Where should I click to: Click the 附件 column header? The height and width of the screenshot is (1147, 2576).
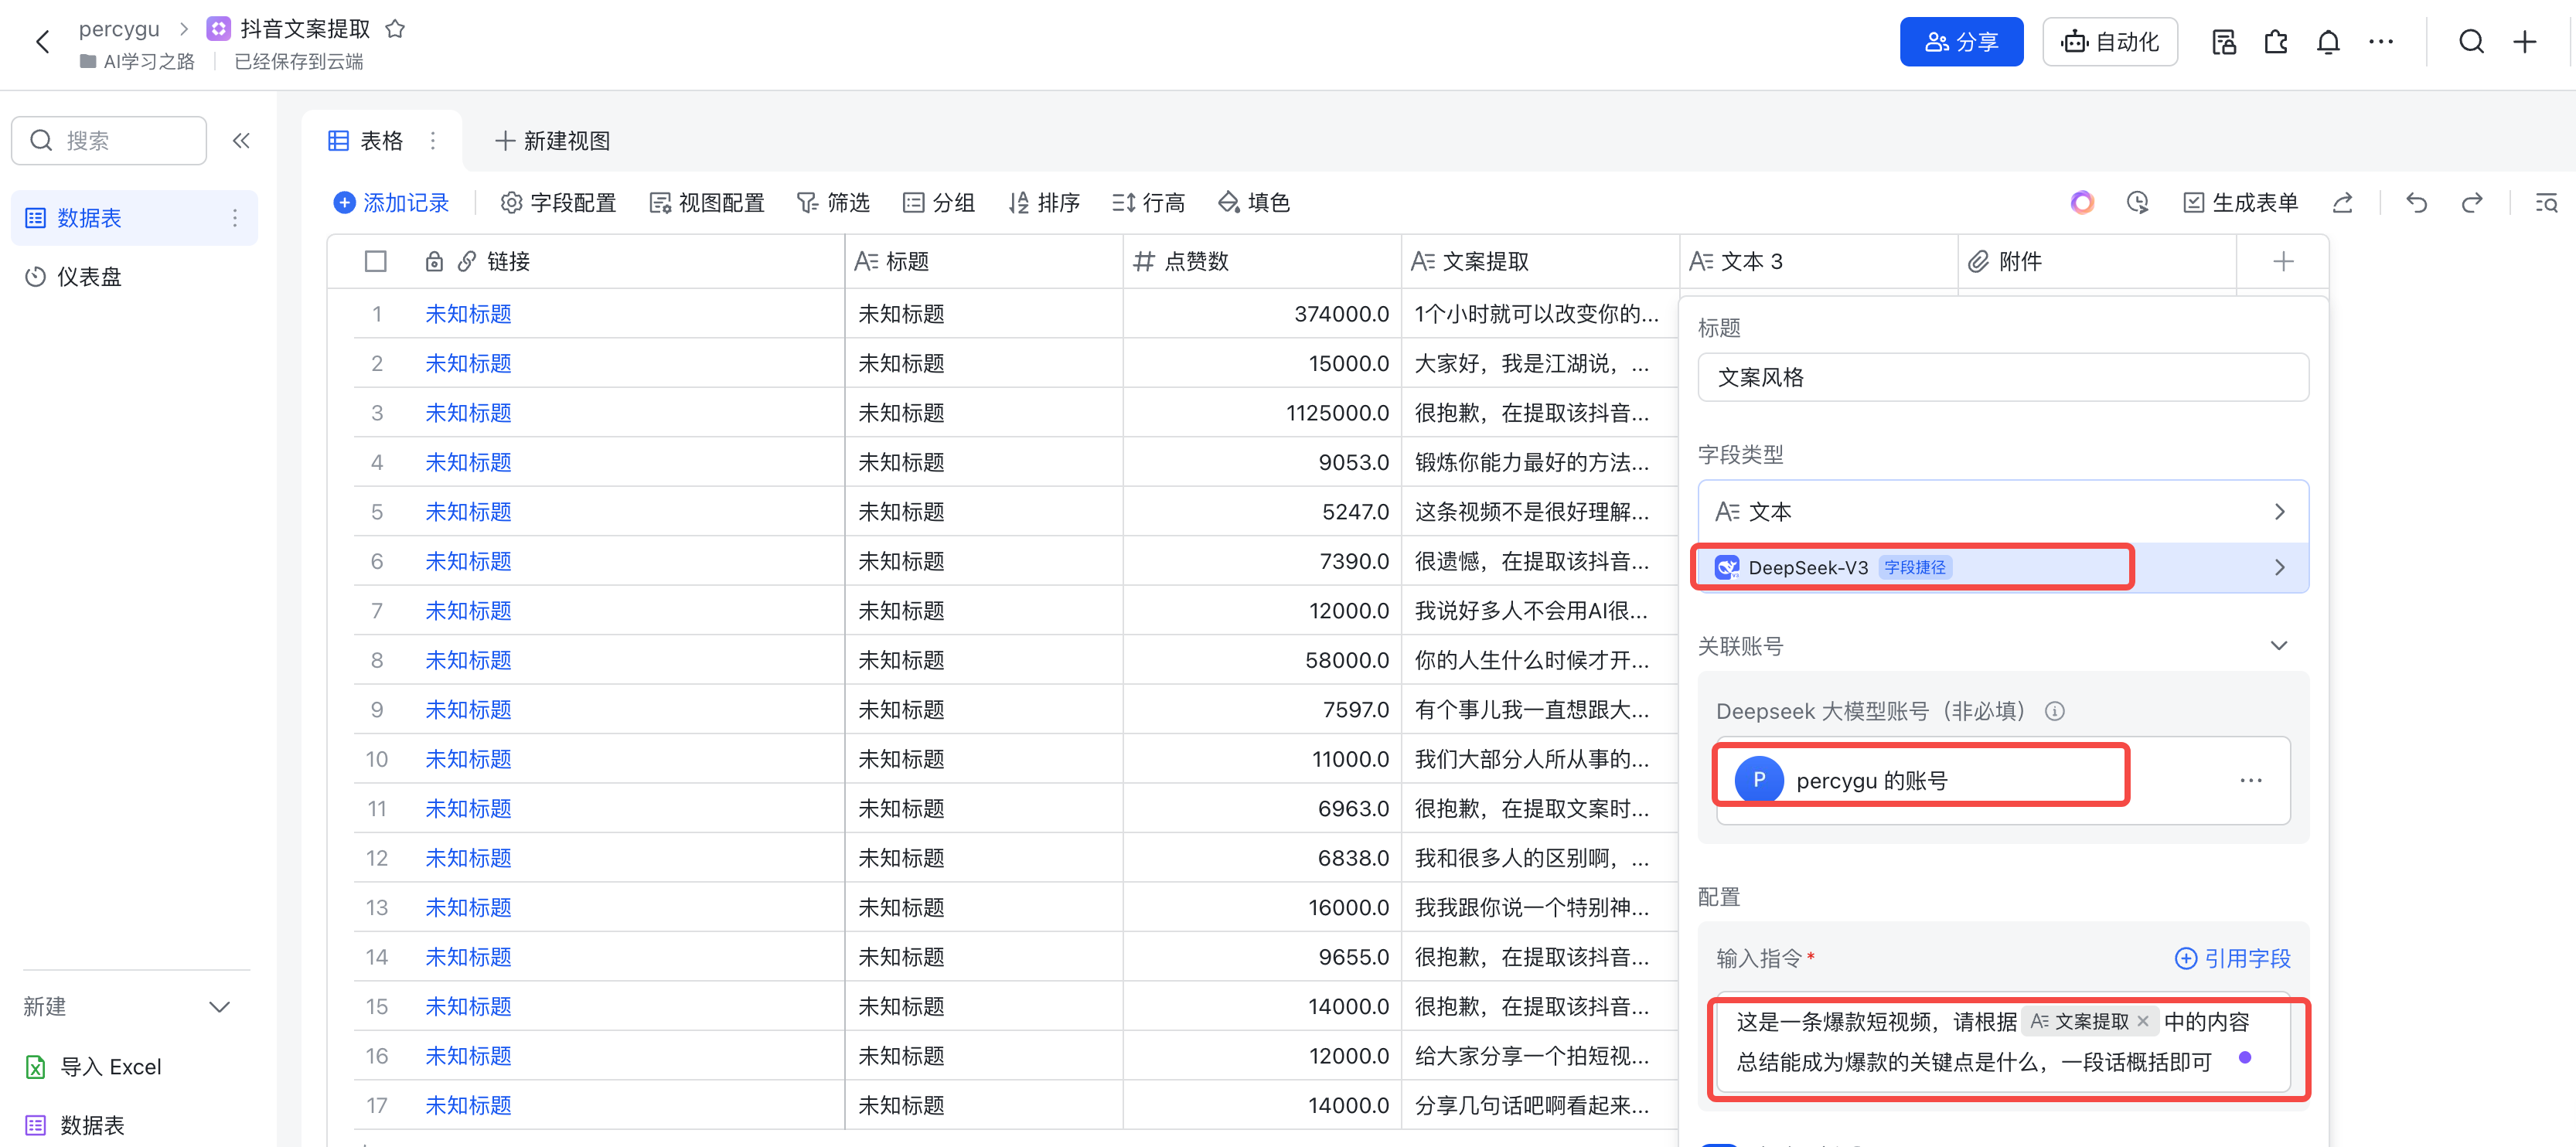point(2097,262)
